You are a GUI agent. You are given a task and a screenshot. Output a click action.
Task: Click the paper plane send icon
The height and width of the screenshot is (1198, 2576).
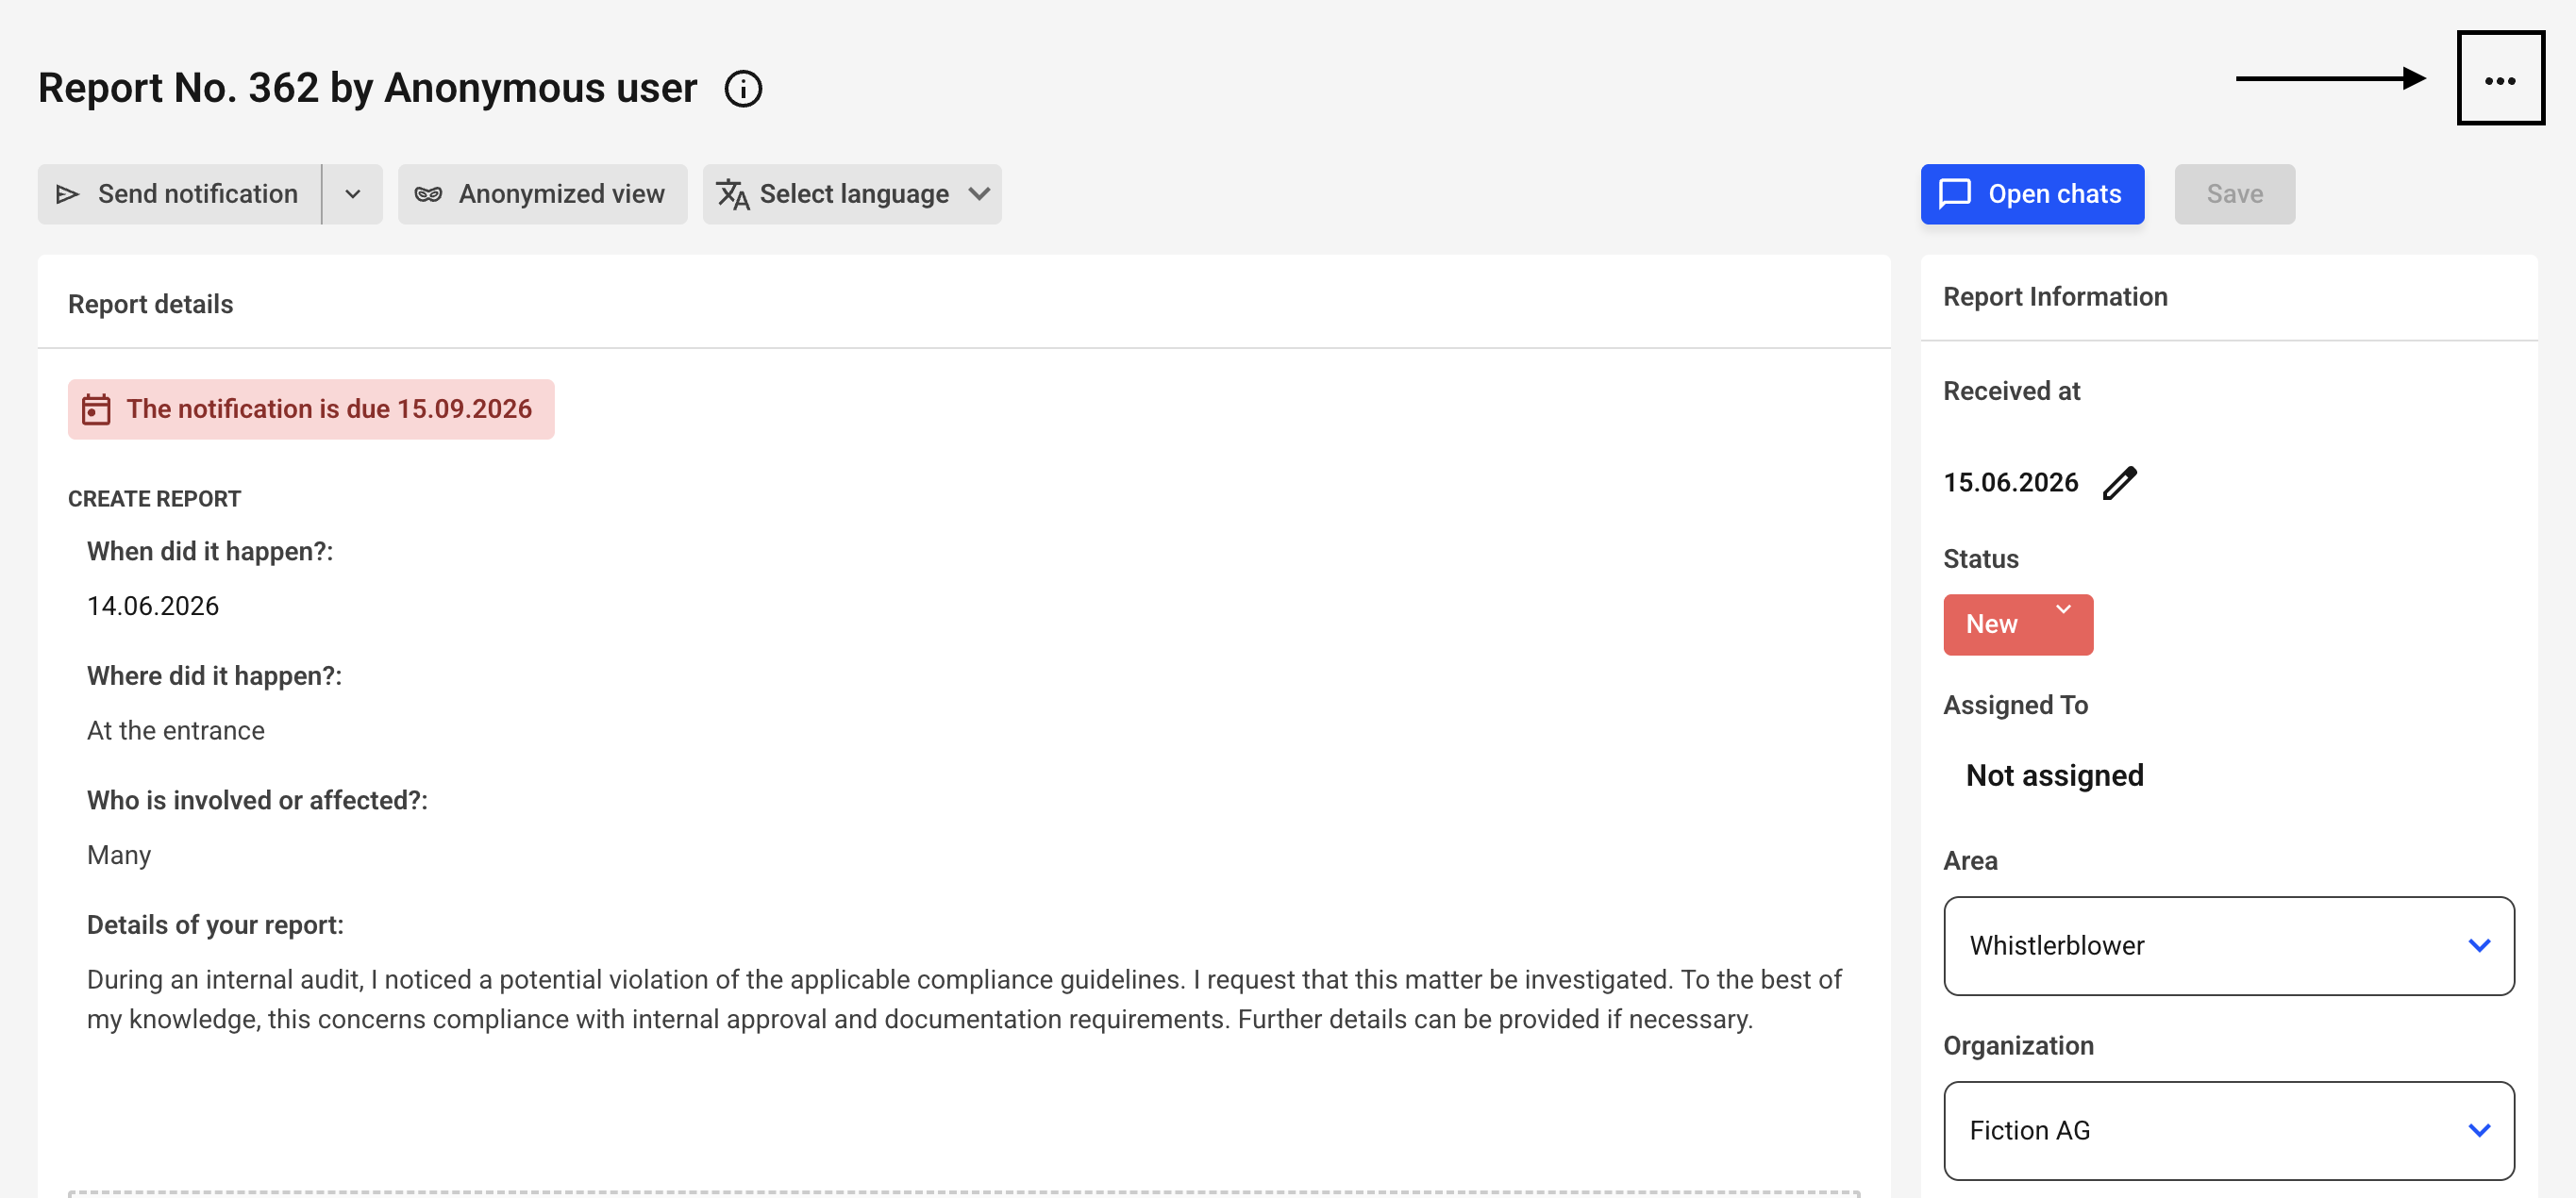(67, 194)
